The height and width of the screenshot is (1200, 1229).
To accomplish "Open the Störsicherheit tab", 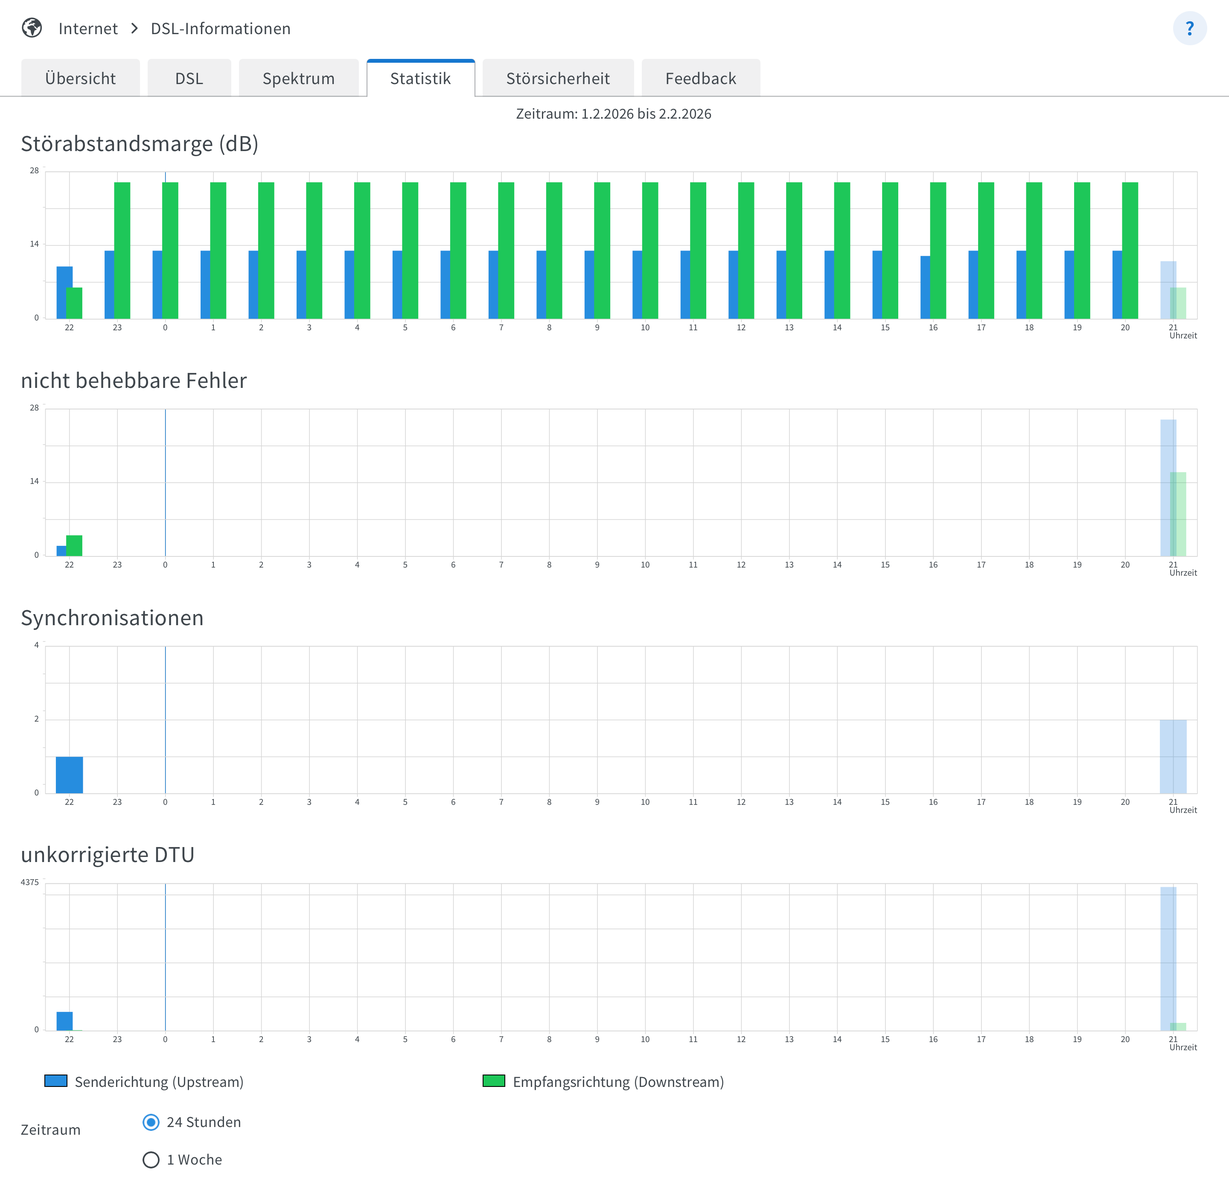I will click(x=557, y=78).
